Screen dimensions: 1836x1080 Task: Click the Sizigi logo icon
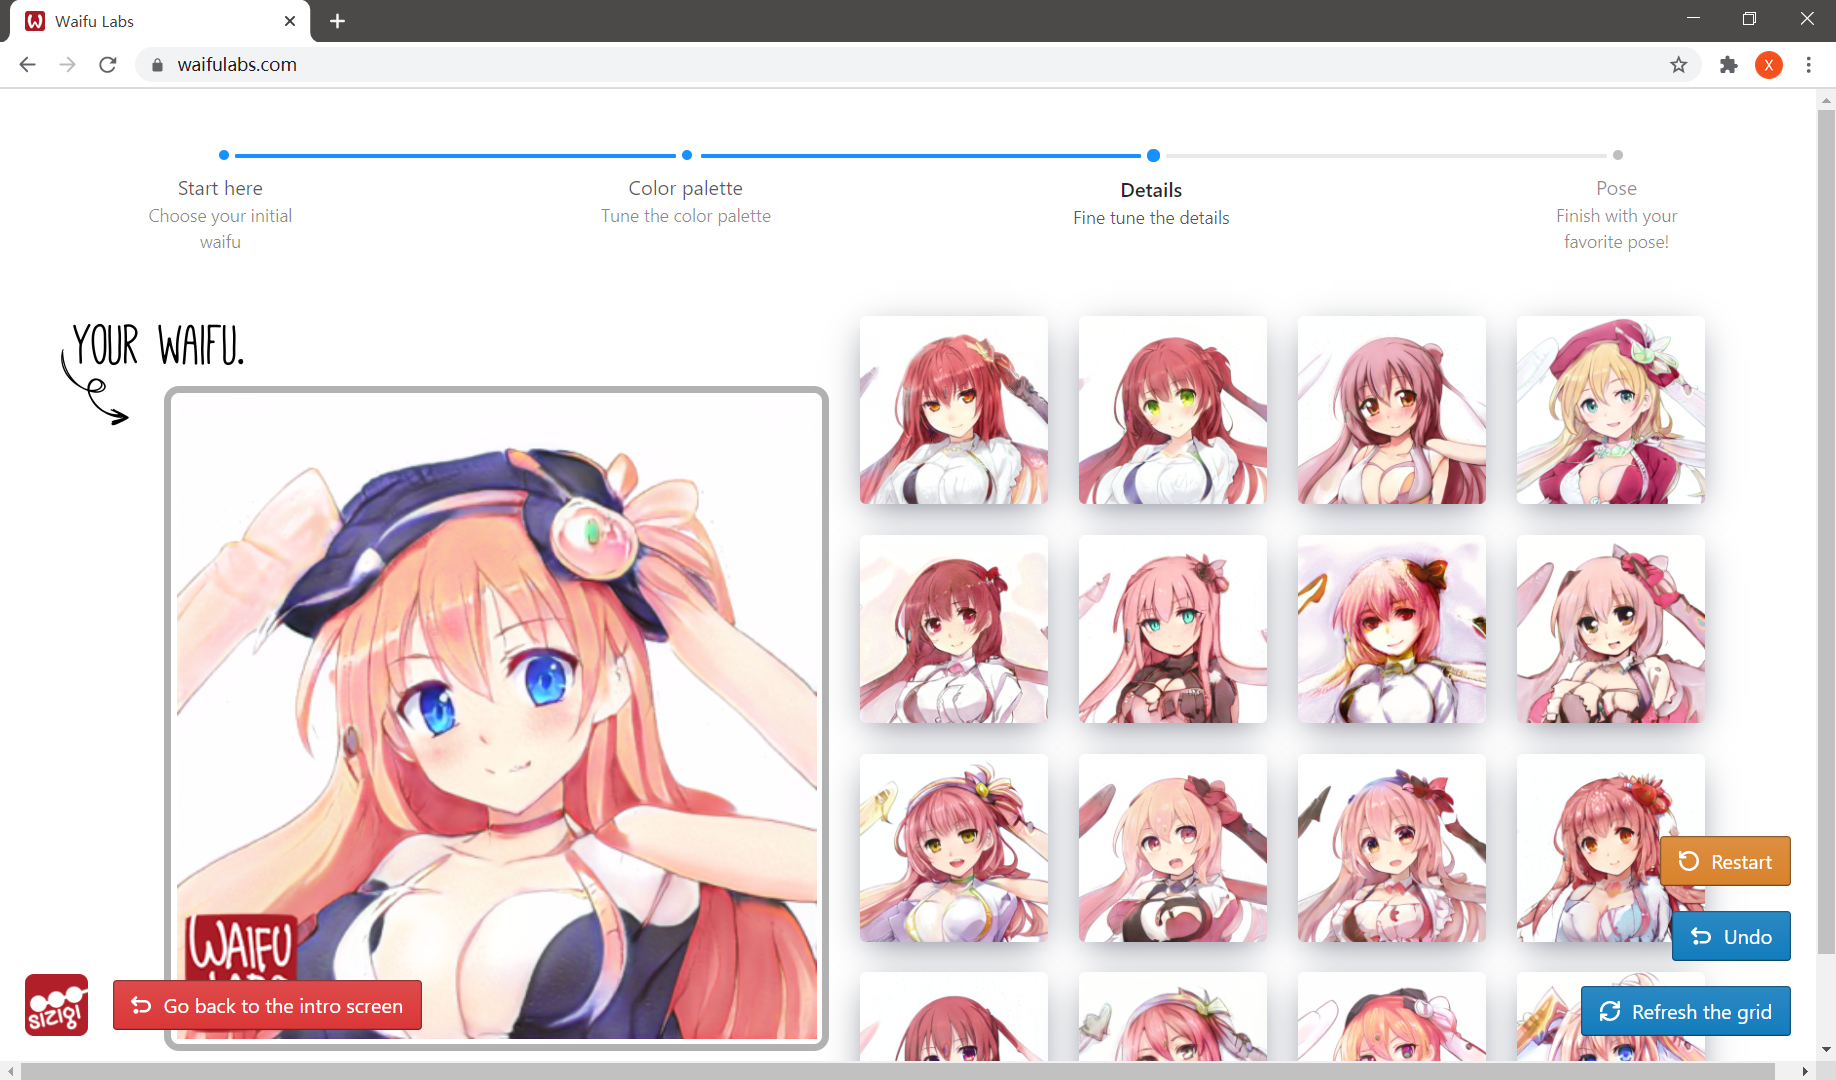click(x=57, y=1005)
